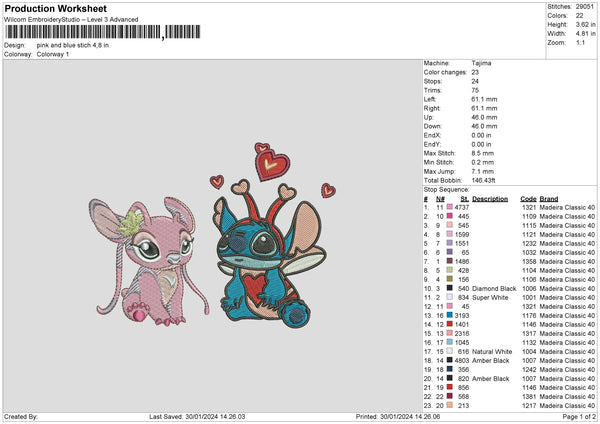Click the 'Stop Sequence:' heading
The width and height of the screenshot is (600, 424).
coord(447,190)
